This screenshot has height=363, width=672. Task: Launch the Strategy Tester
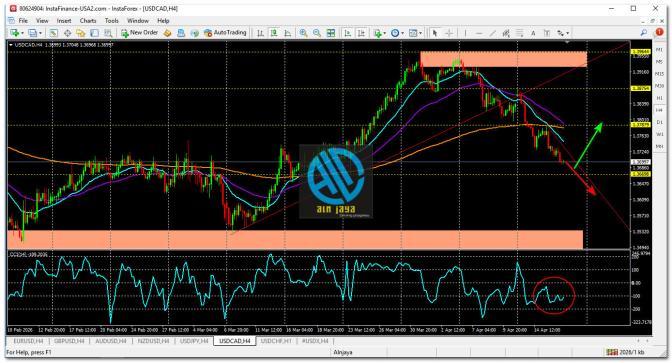[x=108, y=33]
